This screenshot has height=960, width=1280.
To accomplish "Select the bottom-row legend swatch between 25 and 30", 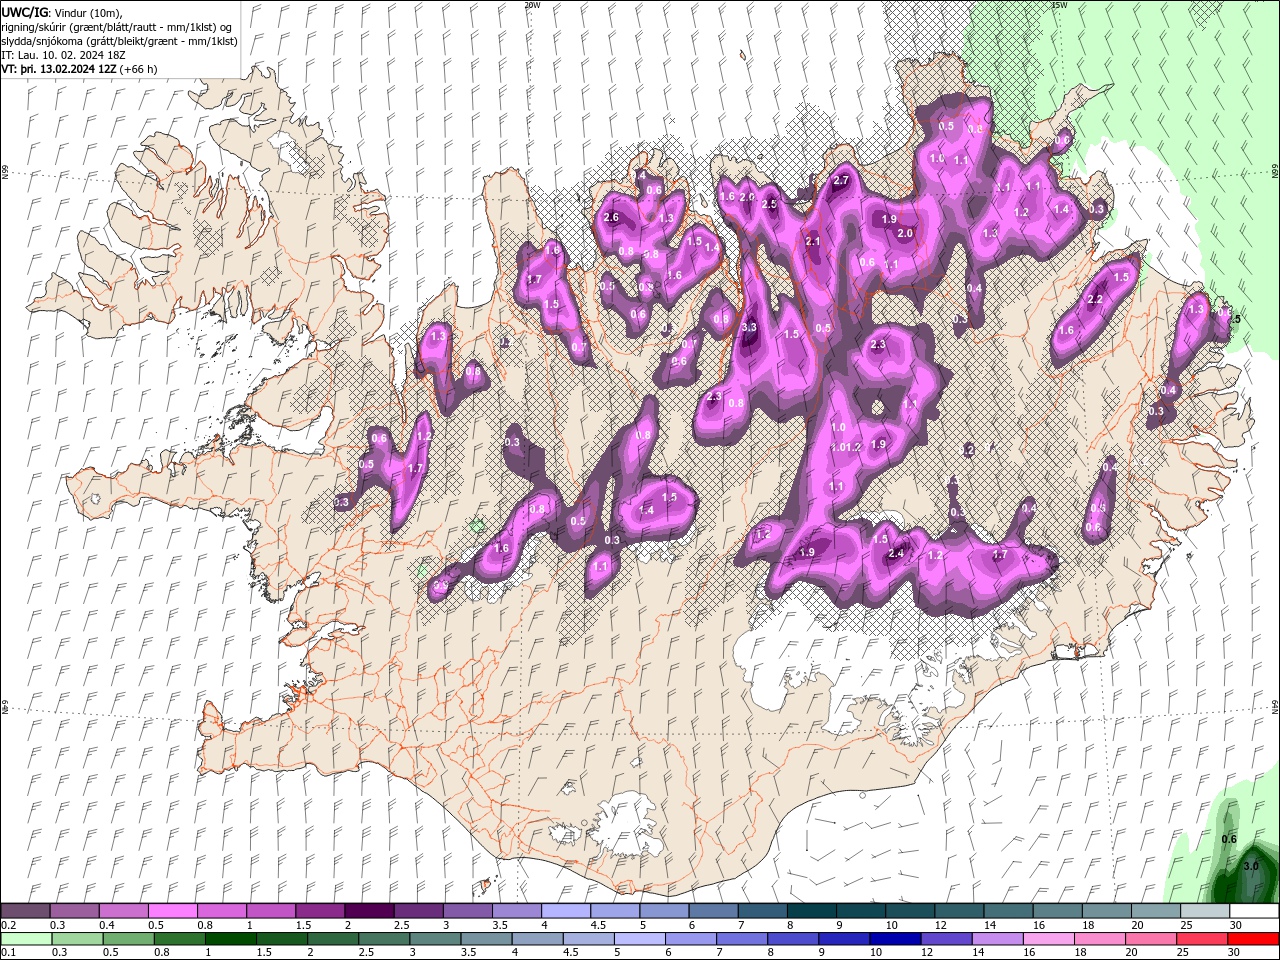I will [x=1204, y=939].
